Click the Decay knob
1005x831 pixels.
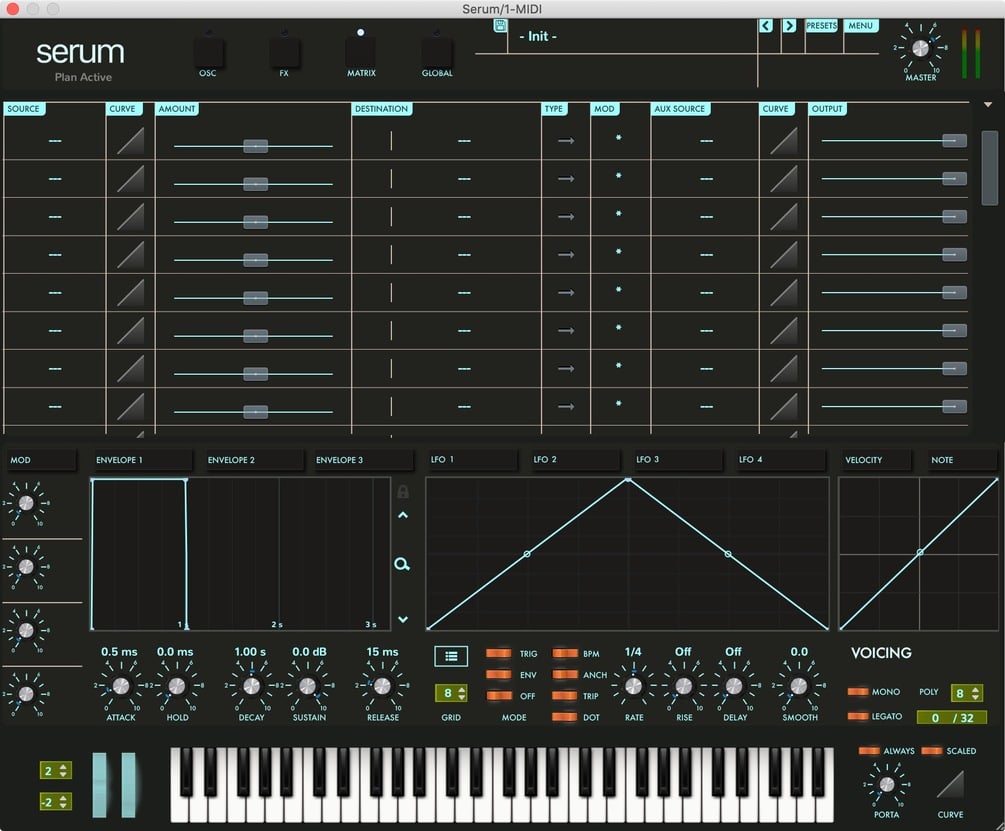tap(251, 686)
